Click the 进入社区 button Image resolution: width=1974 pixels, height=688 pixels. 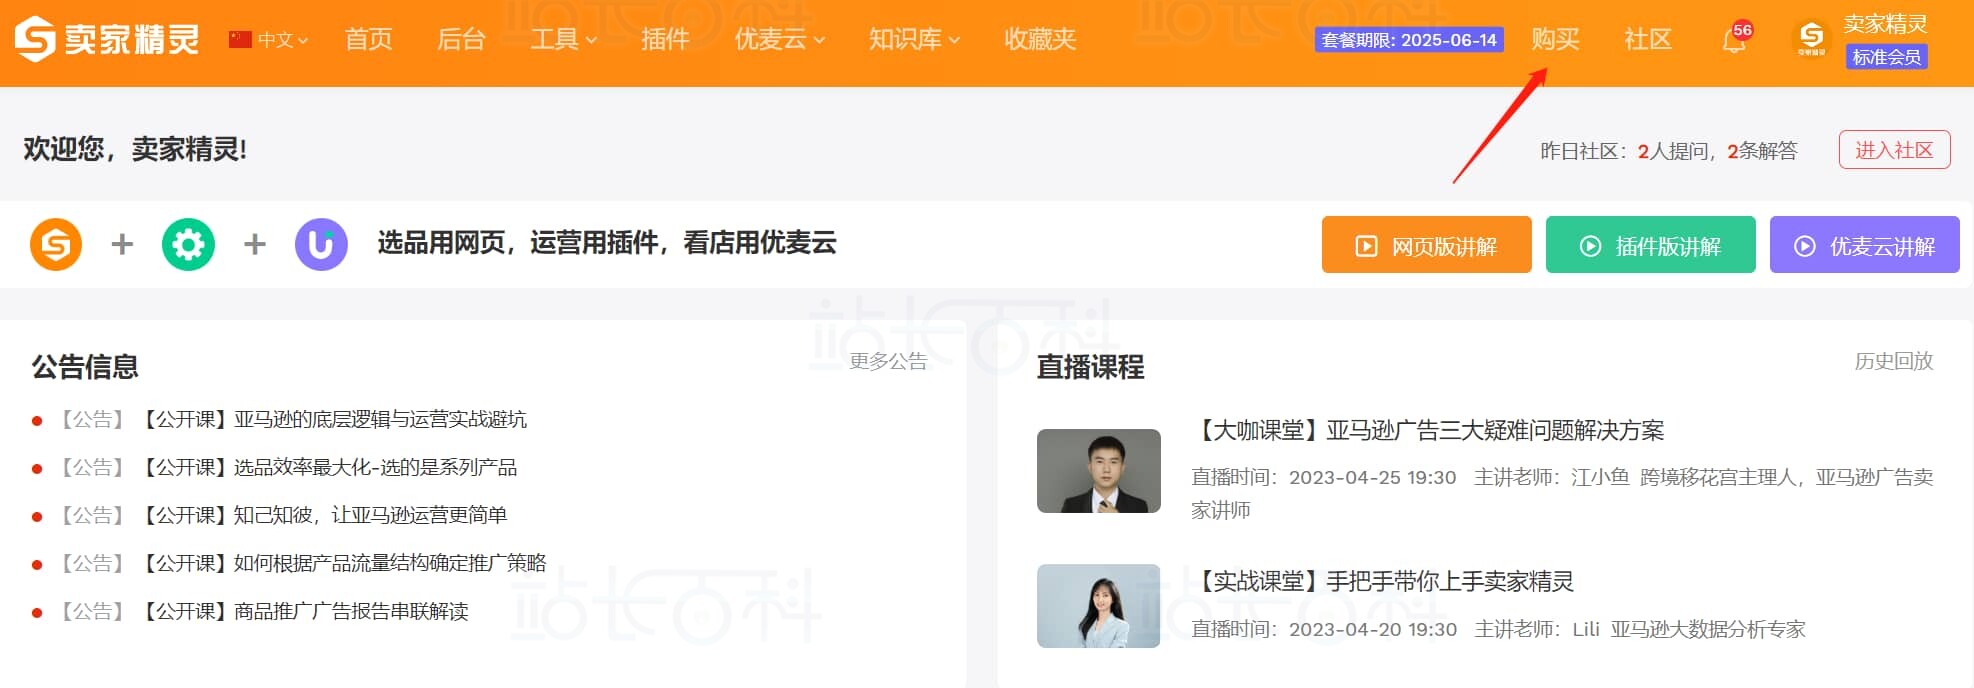pyautogui.click(x=1894, y=150)
